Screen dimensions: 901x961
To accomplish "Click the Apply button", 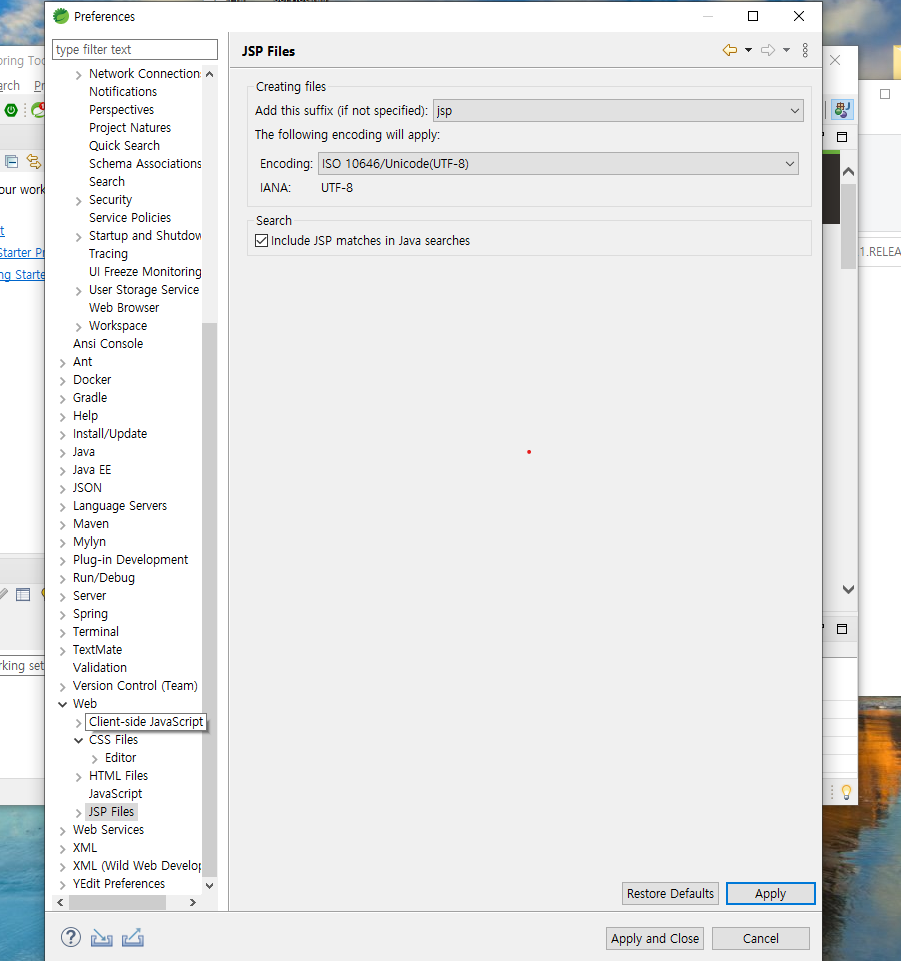I will coord(770,894).
